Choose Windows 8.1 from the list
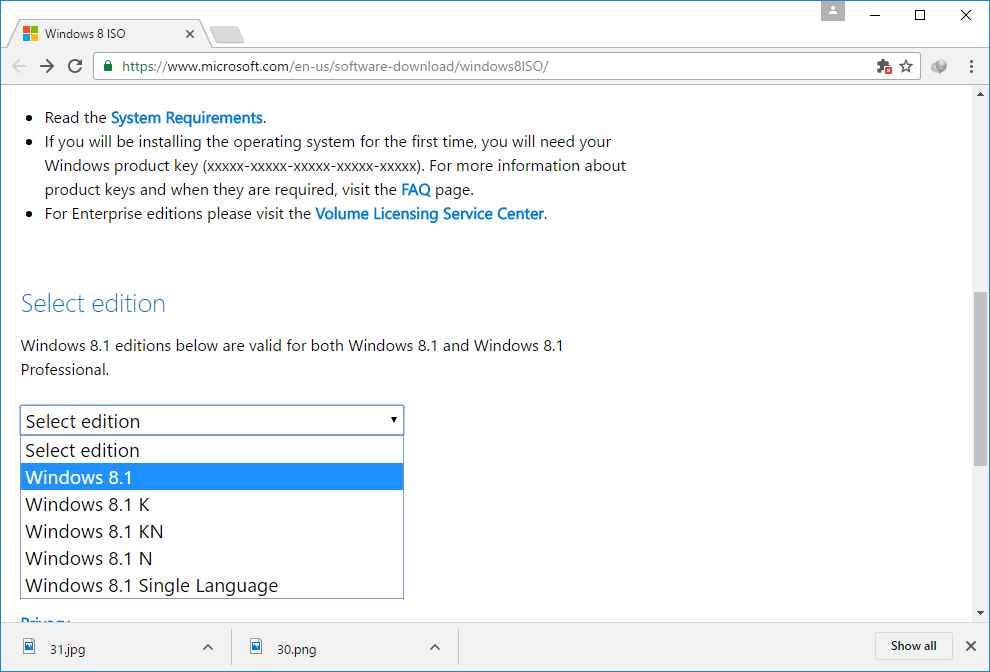Screen dimensions: 990x672 (212, 477)
